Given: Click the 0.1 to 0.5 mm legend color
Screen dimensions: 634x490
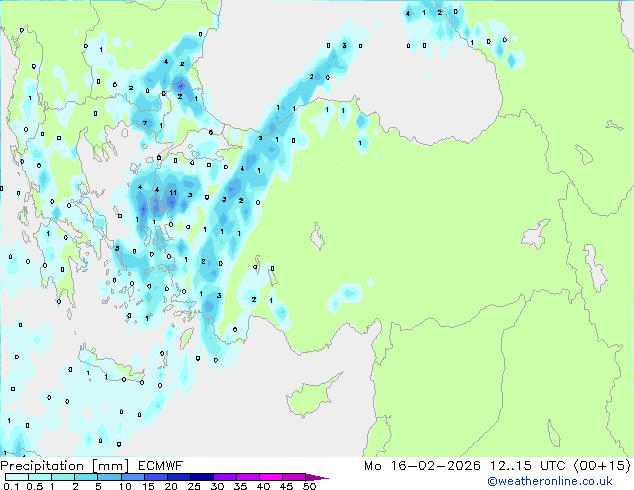Looking at the screenshot, I should tap(17, 477).
